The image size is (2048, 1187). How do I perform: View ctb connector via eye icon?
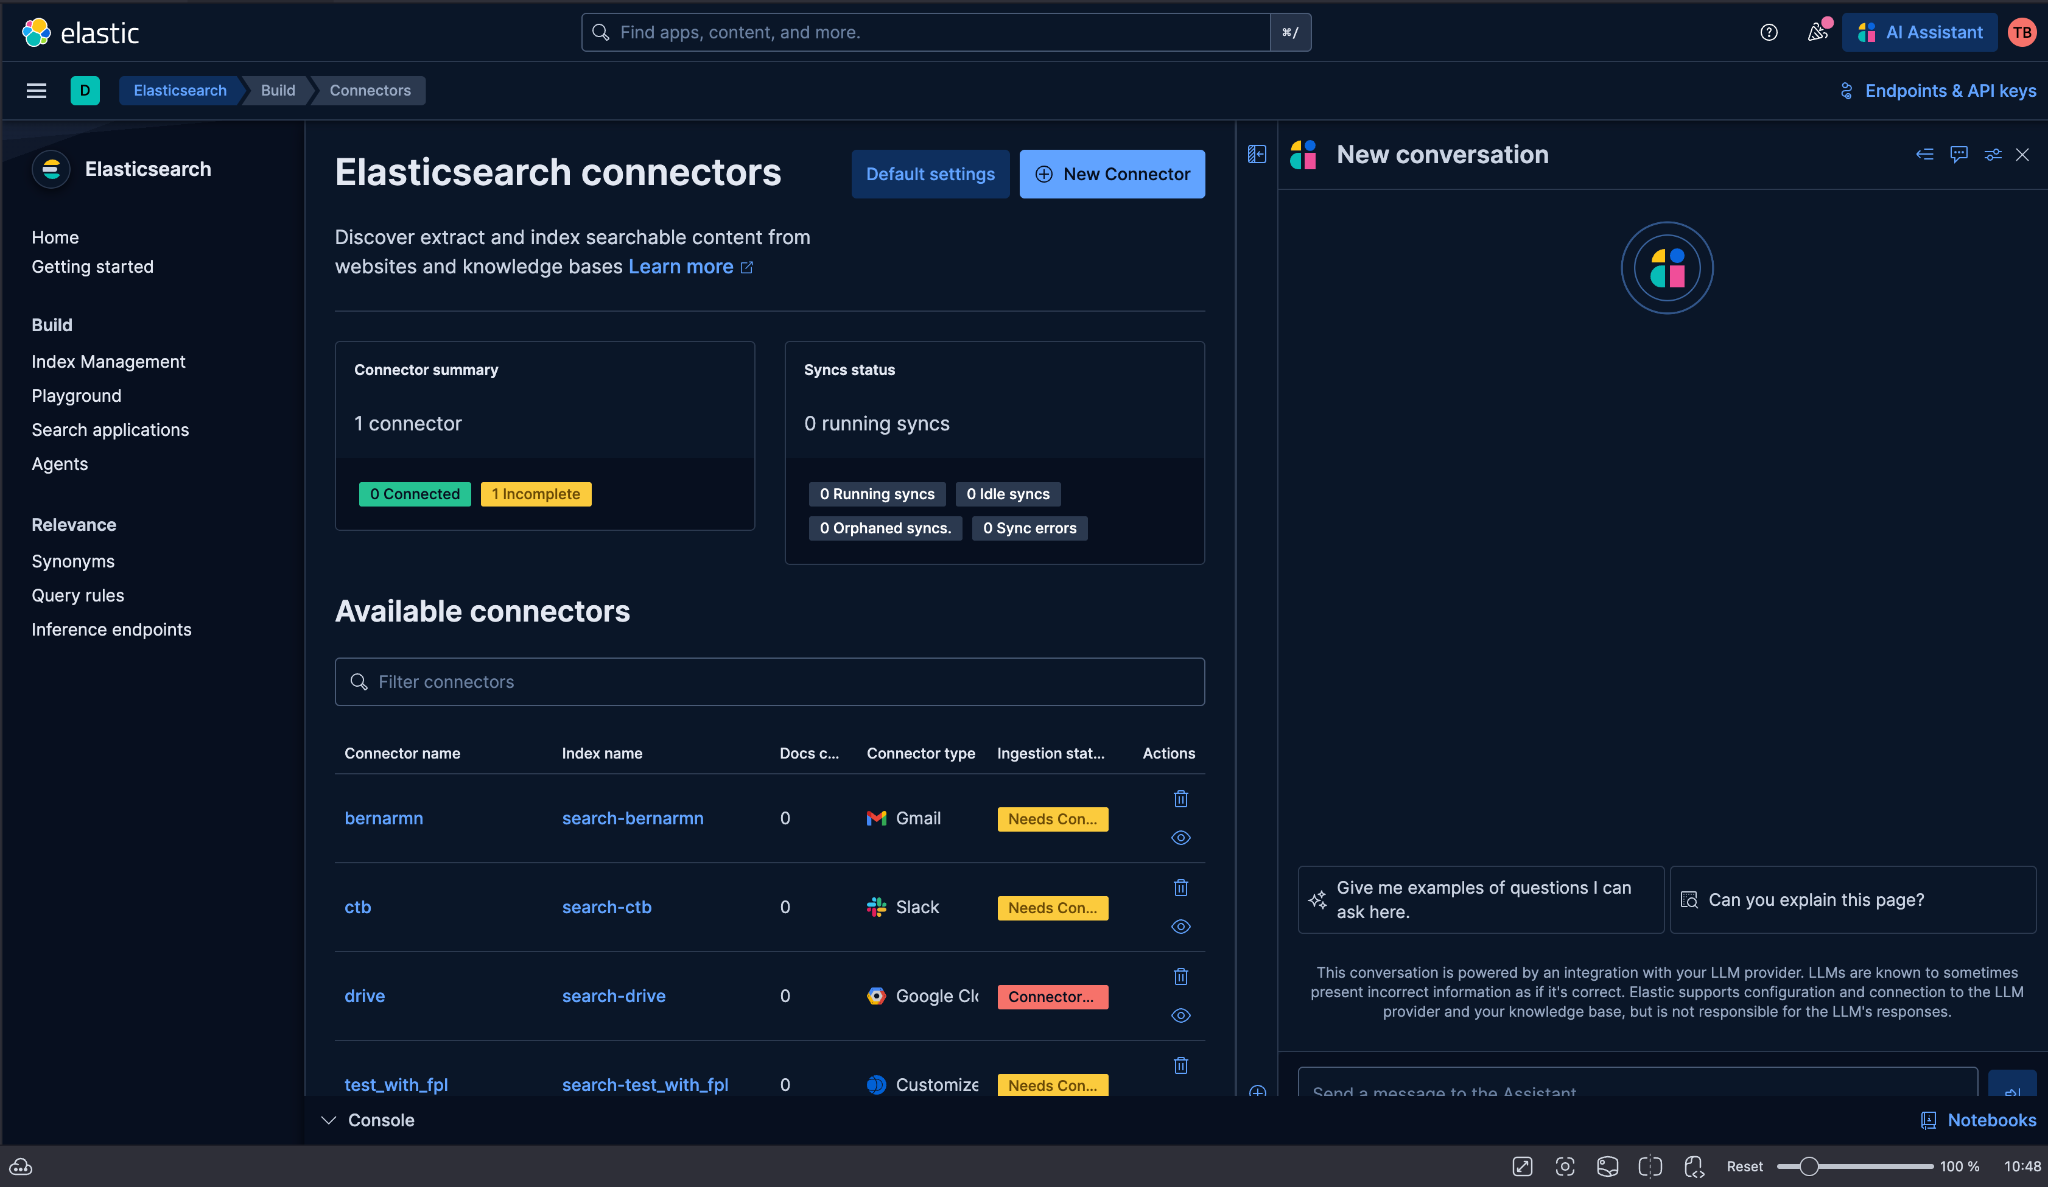pos(1181,927)
